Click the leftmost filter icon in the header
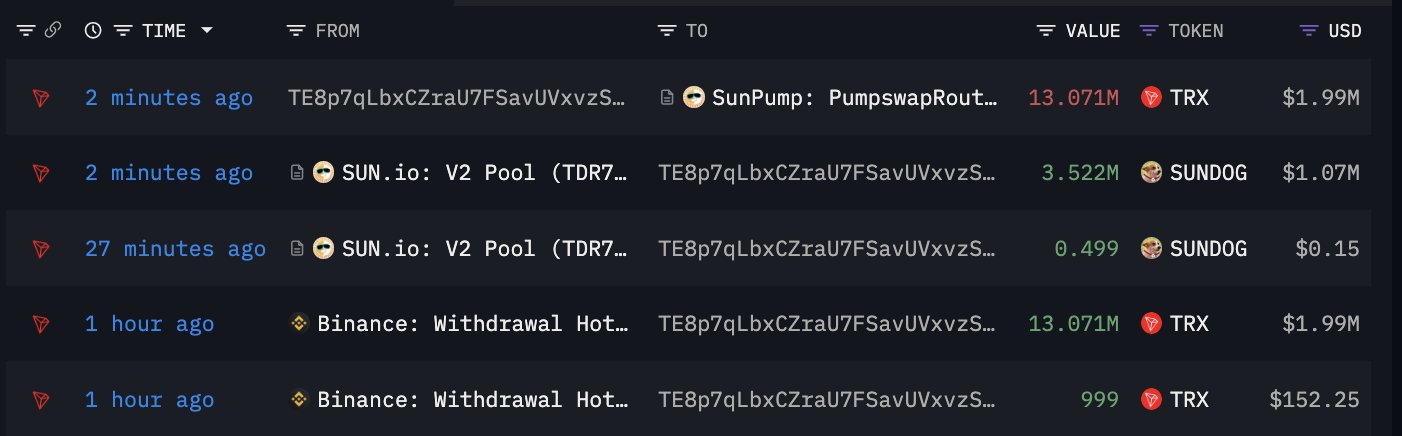The width and height of the screenshot is (1402, 436). 26,31
